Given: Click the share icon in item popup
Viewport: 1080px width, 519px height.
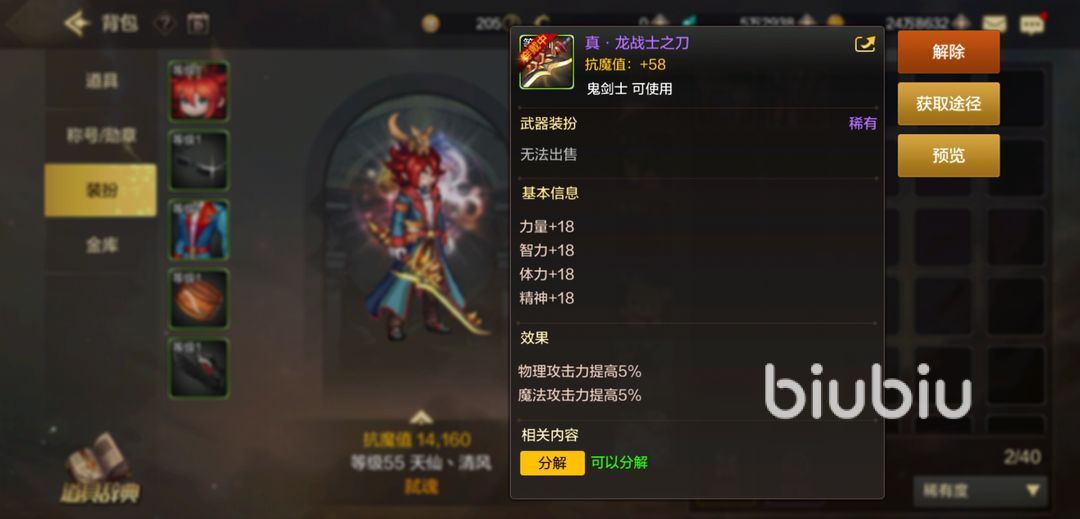Looking at the screenshot, I should point(864,45).
